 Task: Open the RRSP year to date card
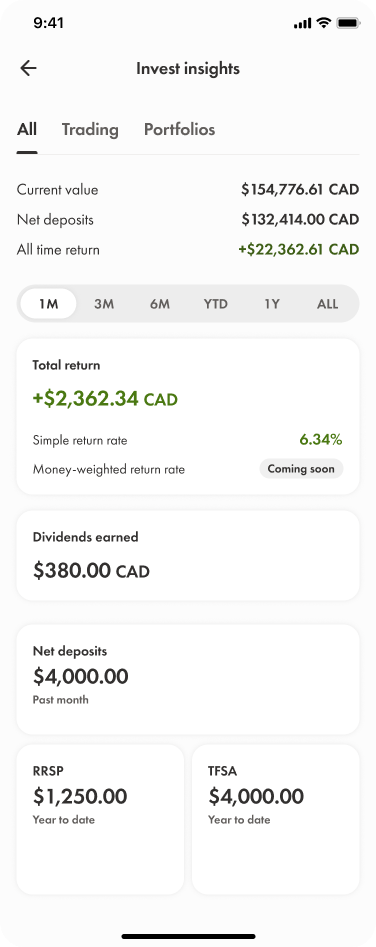pos(100,820)
